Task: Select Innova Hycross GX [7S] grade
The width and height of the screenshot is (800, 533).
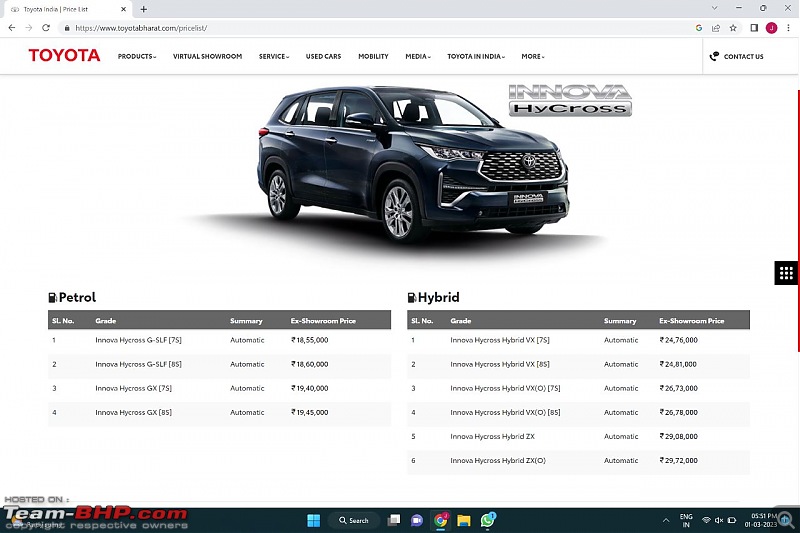Action: pos(134,388)
